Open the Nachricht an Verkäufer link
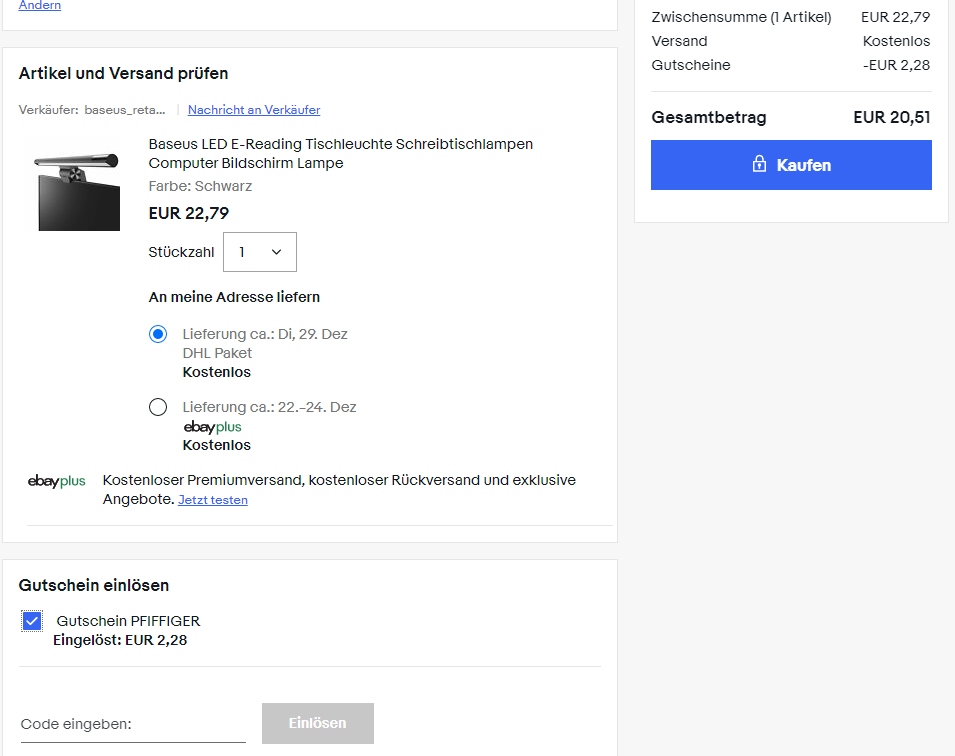 [x=254, y=110]
